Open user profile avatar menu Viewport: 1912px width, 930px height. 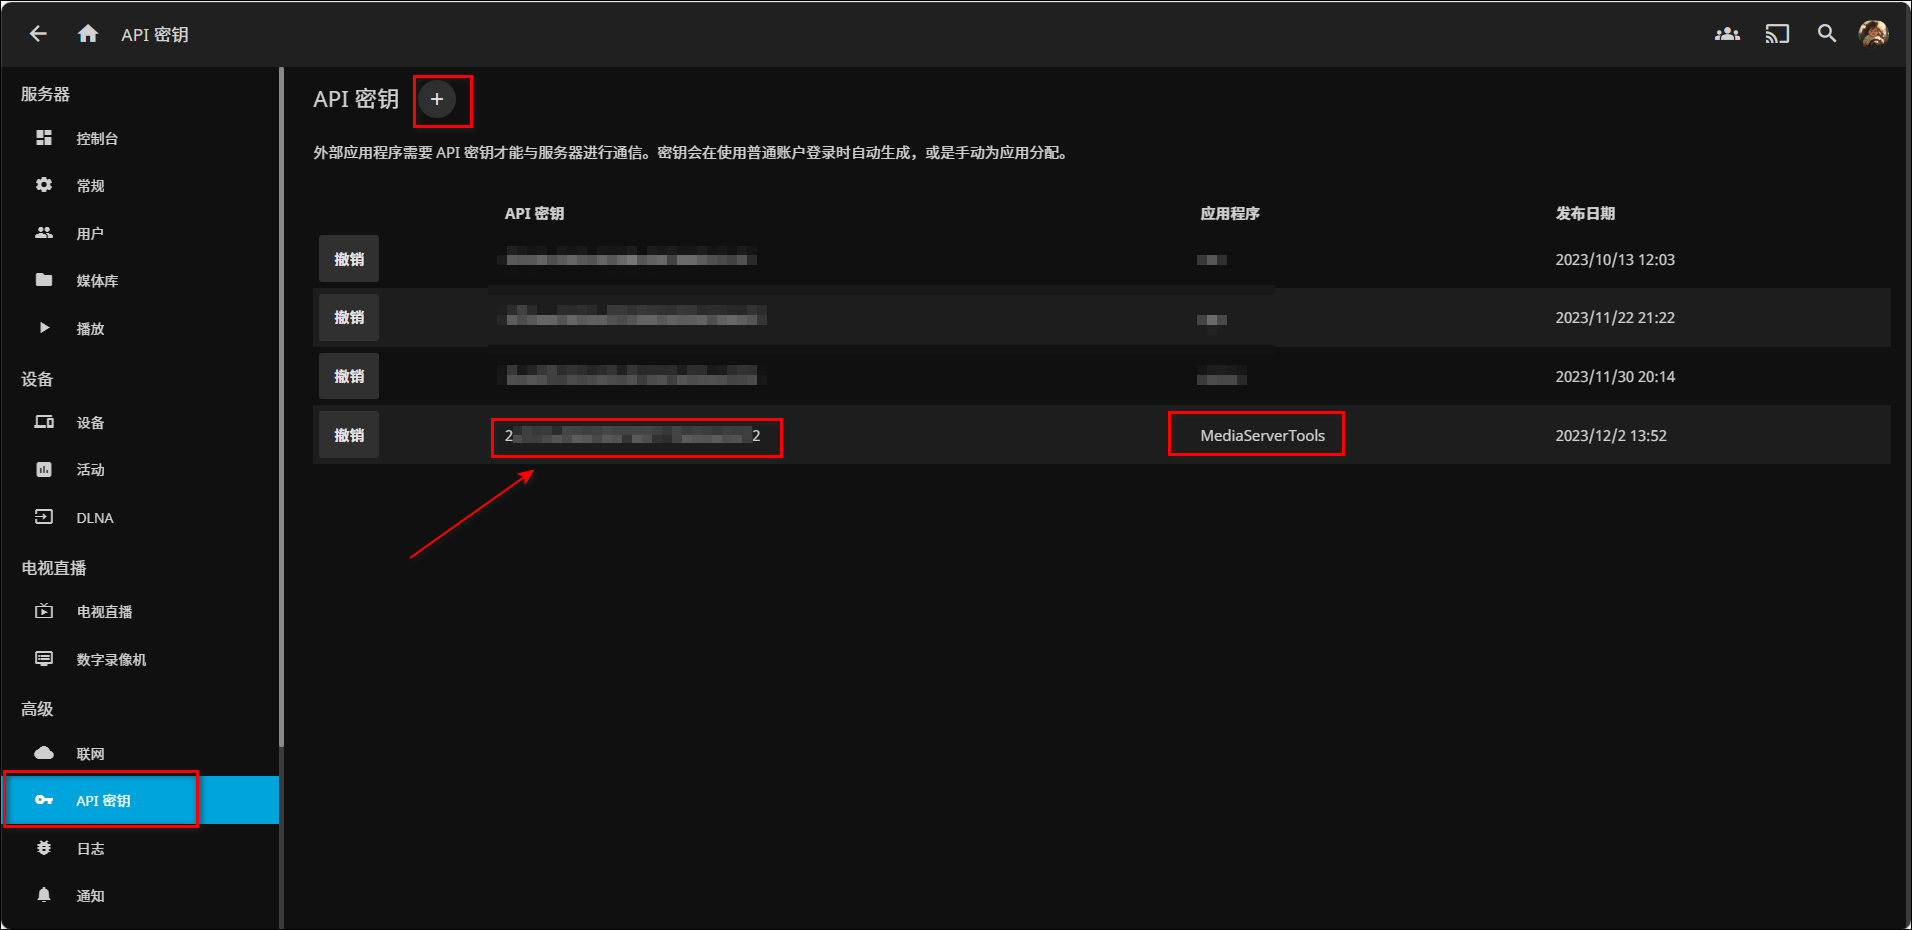1872,34
